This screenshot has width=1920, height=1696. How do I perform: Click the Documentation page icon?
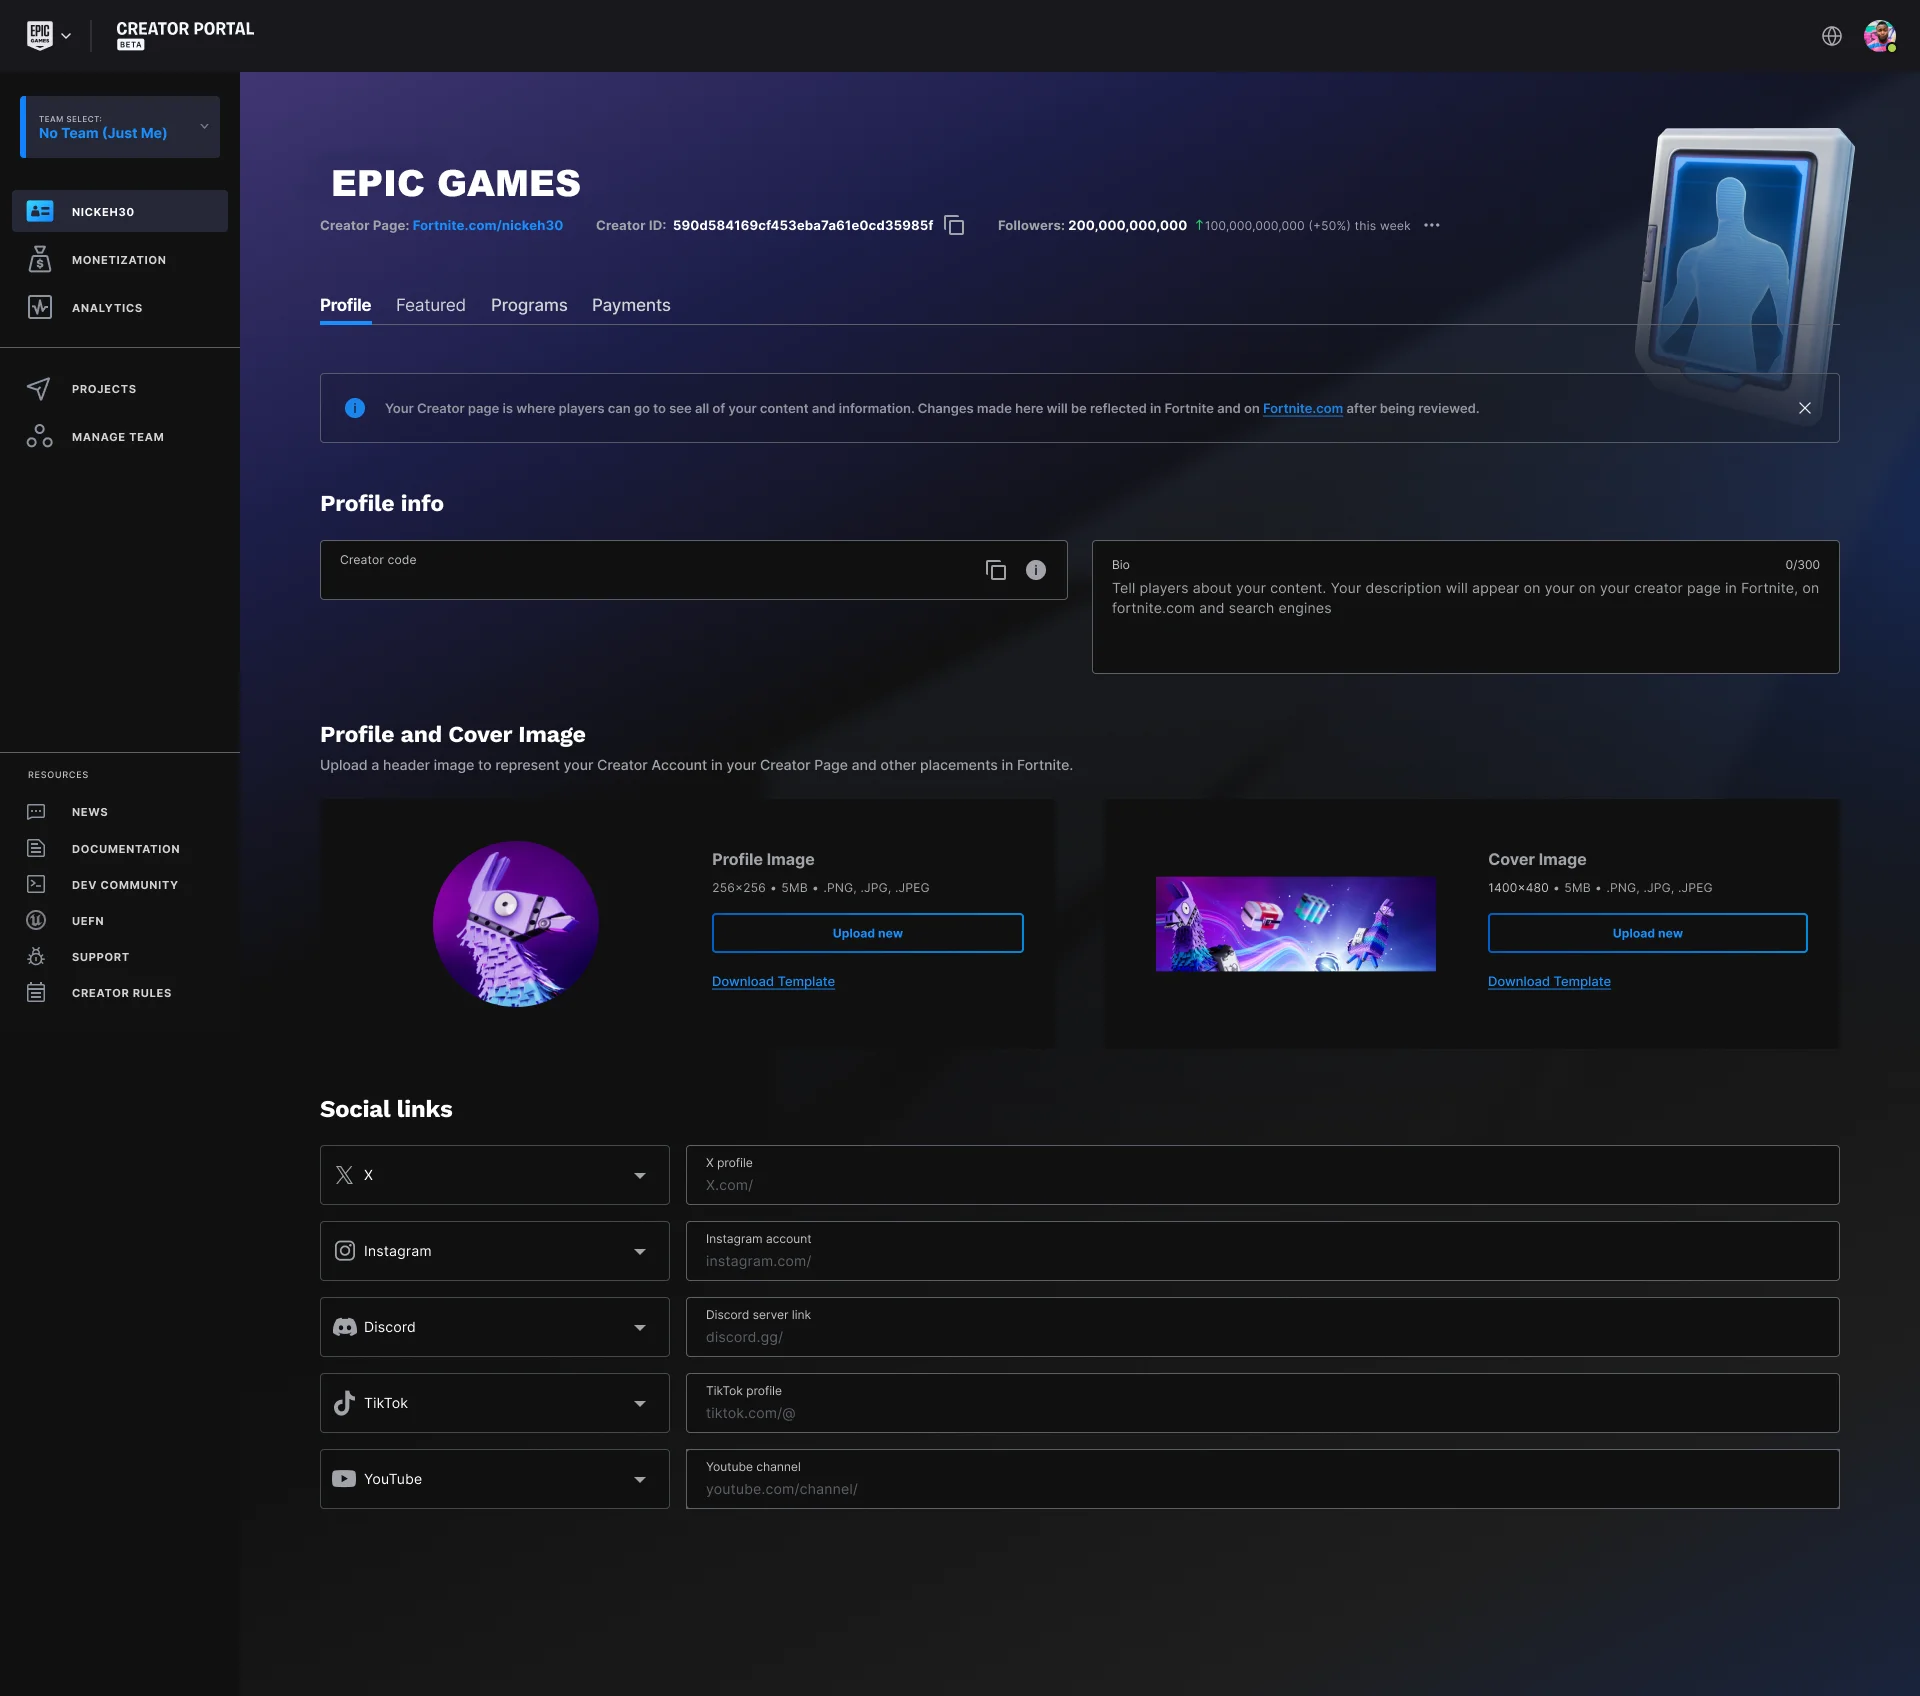click(x=36, y=848)
